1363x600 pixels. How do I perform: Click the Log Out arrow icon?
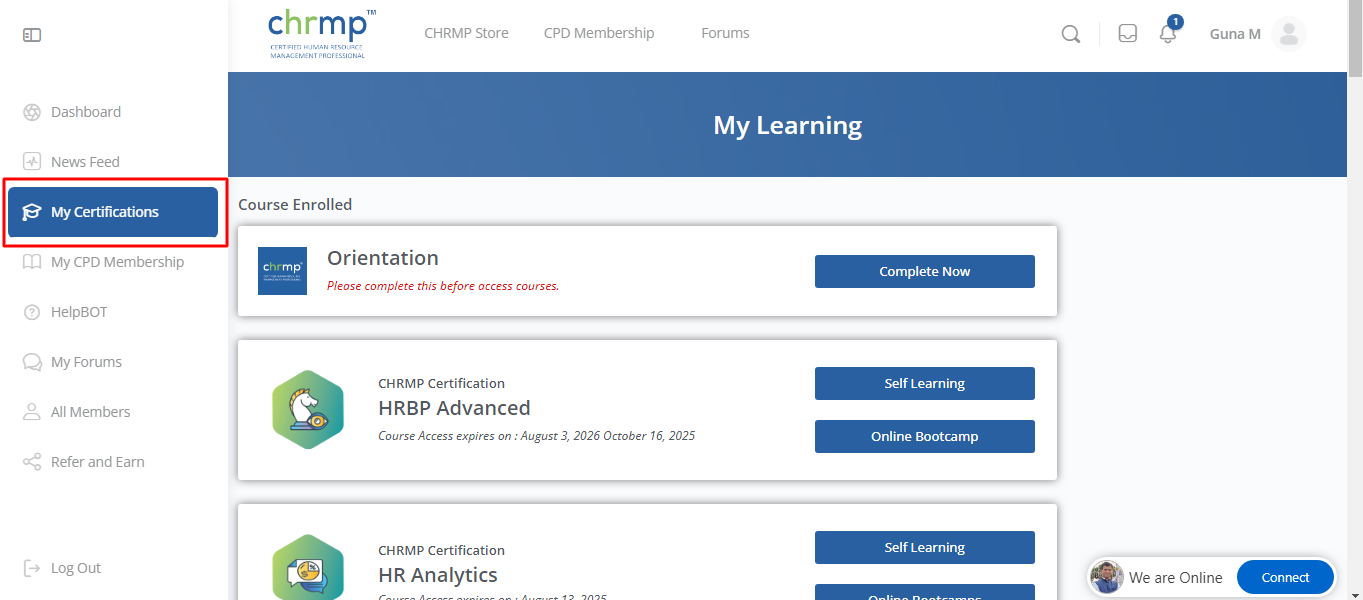(32, 568)
